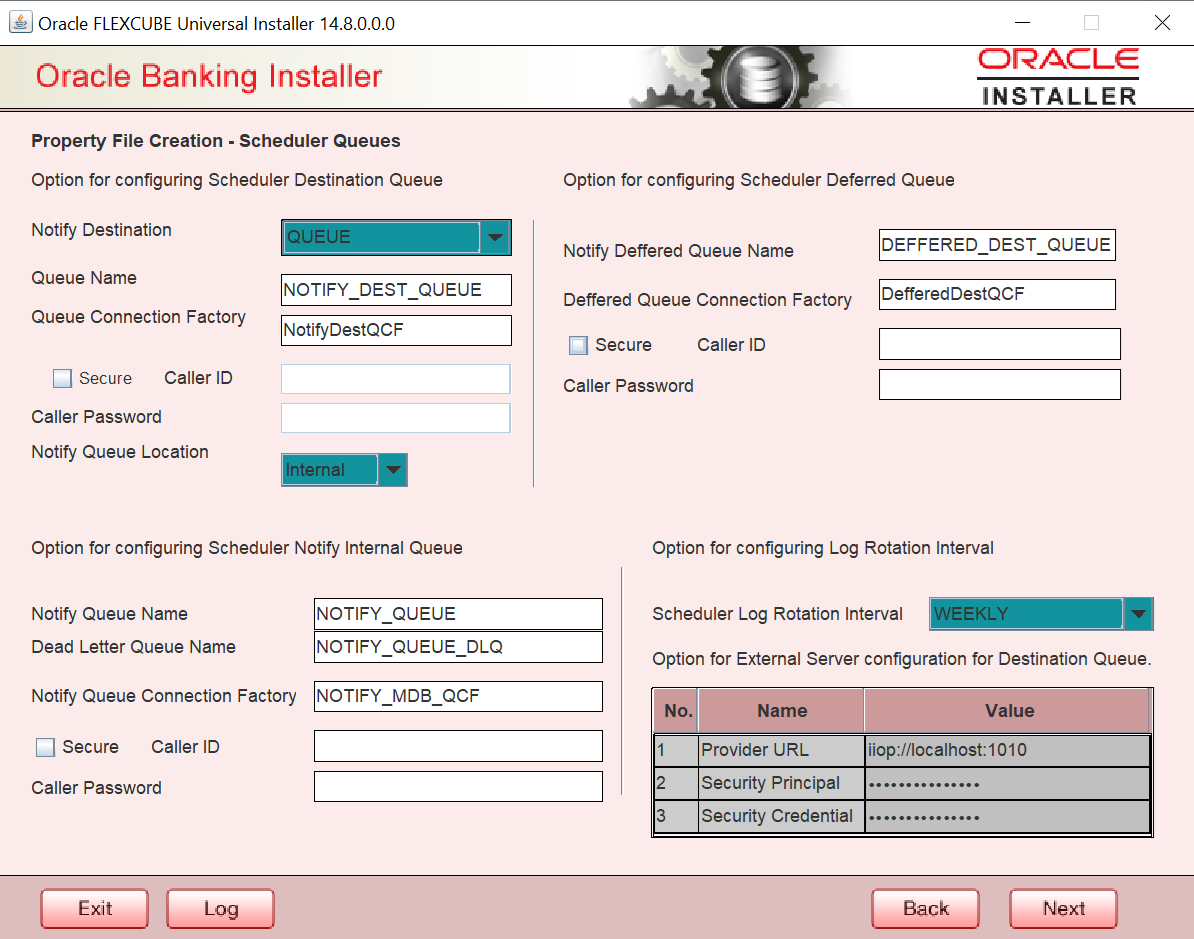Click the Security Principal masked value cell
This screenshot has width=1194, height=939.
[1007, 783]
